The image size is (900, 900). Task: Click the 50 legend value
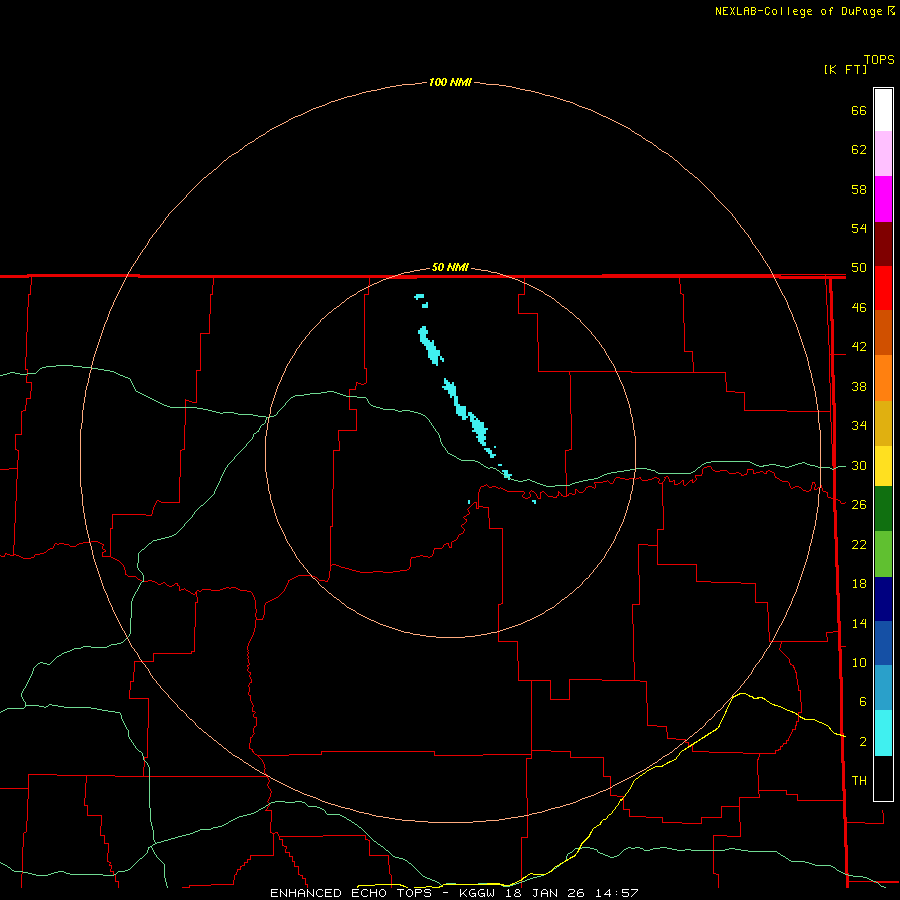(859, 268)
